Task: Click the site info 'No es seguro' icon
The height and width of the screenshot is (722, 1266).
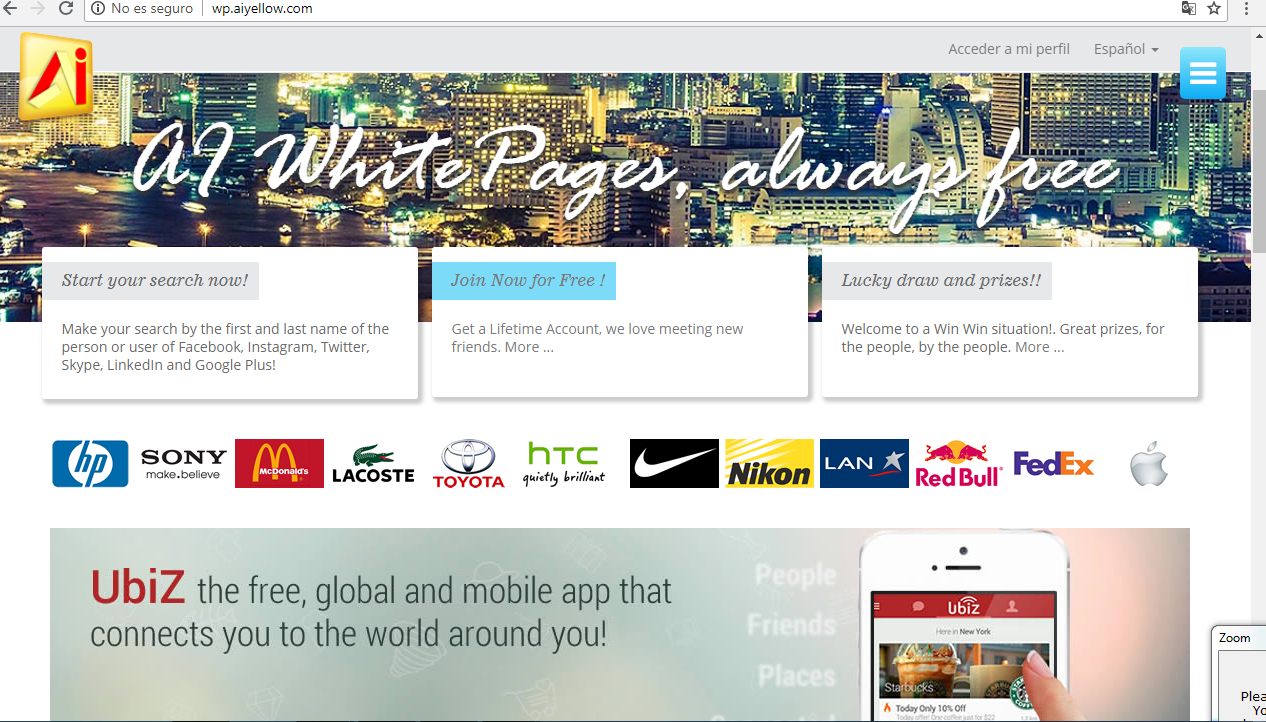Action: 98,9
